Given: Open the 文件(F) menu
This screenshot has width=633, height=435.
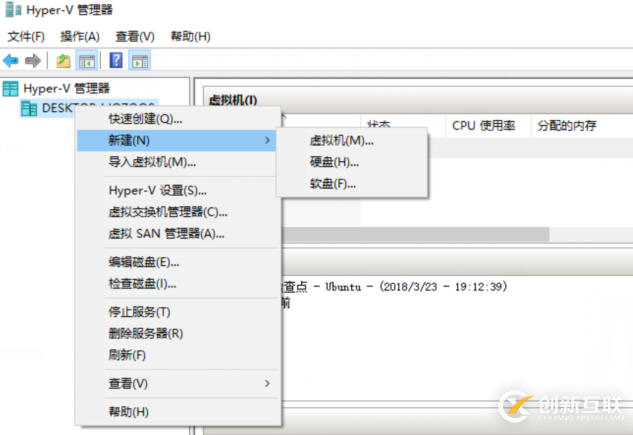Looking at the screenshot, I should click(x=26, y=37).
